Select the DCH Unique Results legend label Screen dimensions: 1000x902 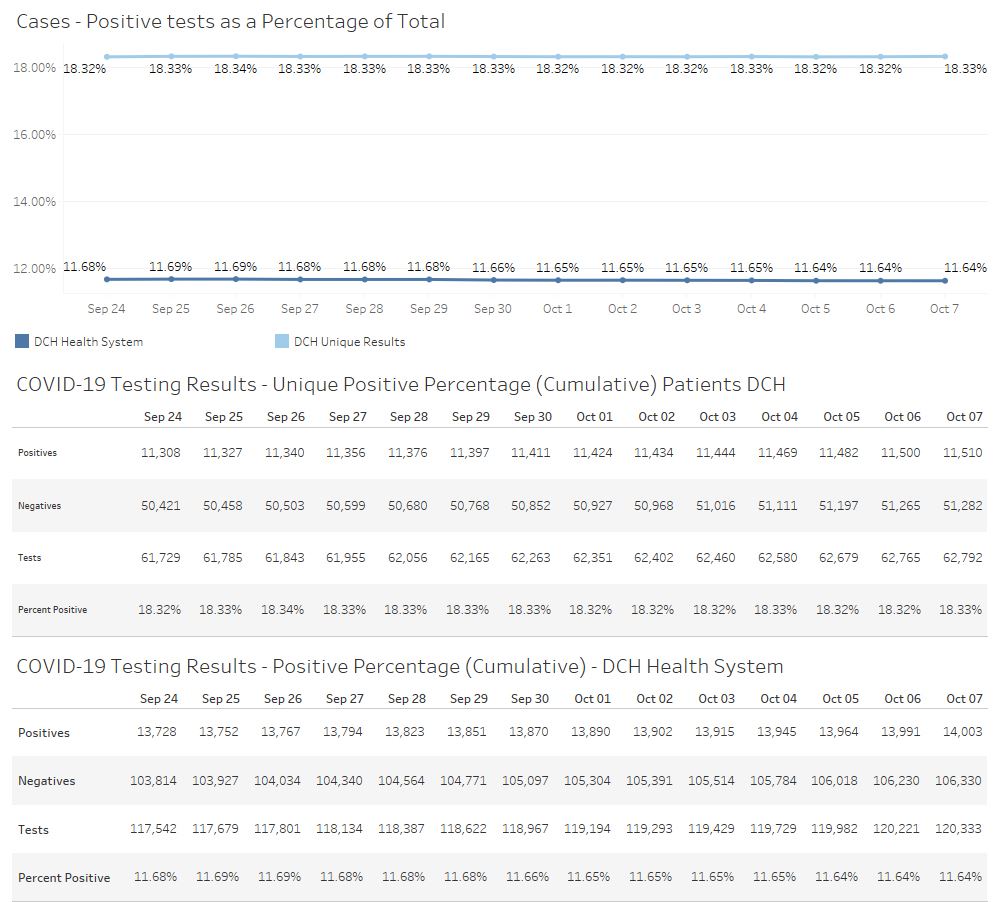pos(349,342)
